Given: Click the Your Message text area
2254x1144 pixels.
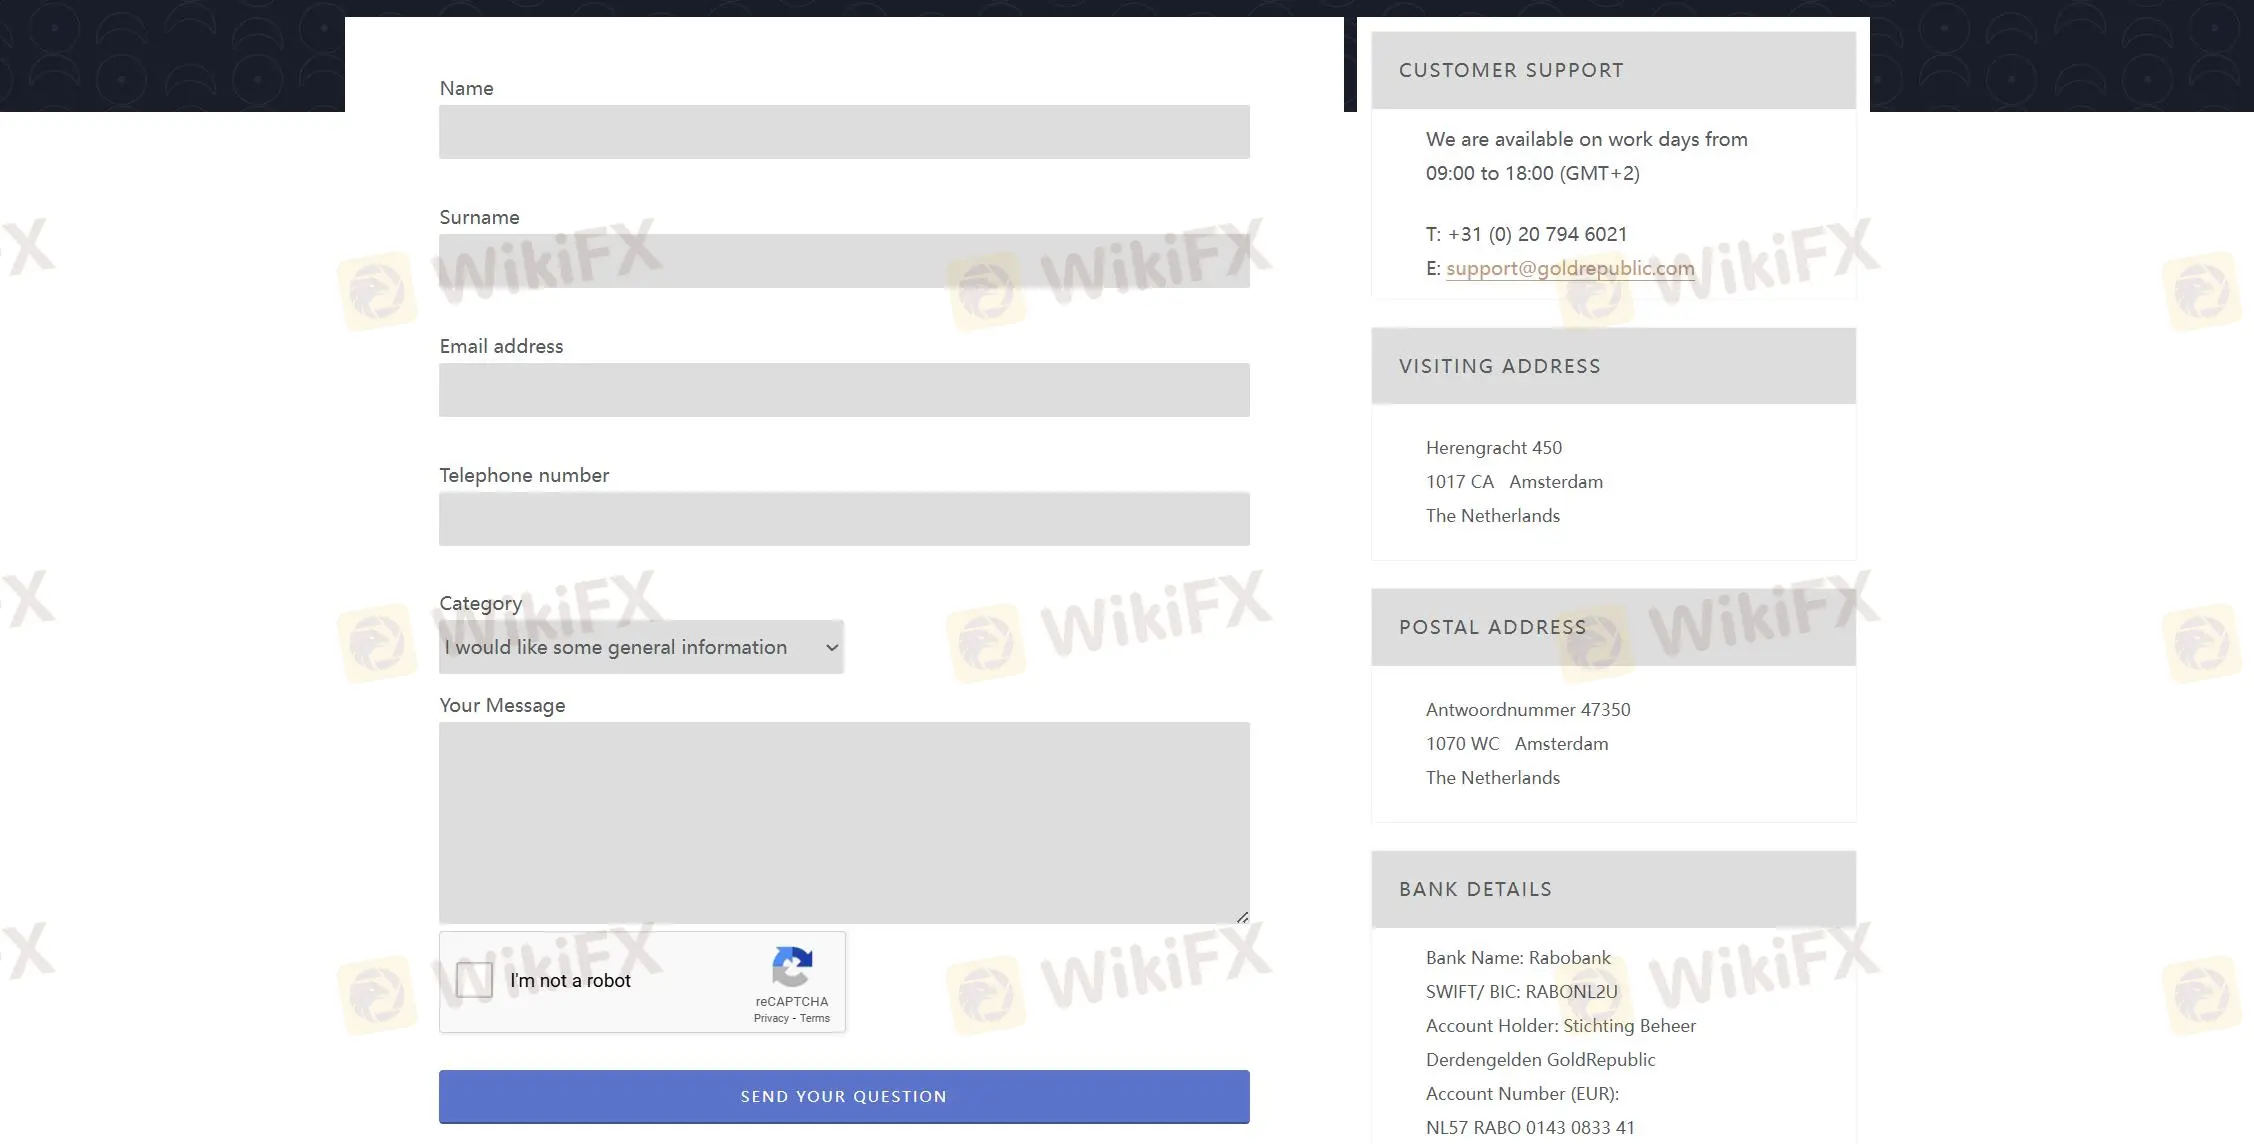Looking at the screenshot, I should tap(843, 822).
